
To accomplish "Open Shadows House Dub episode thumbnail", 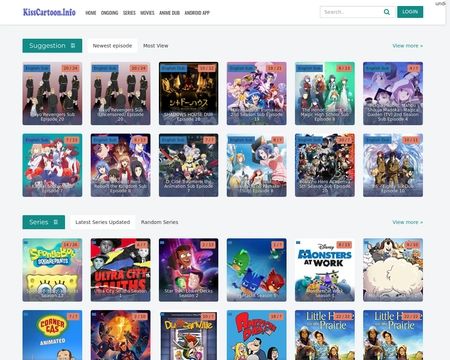I will click(x=189, y=93).
